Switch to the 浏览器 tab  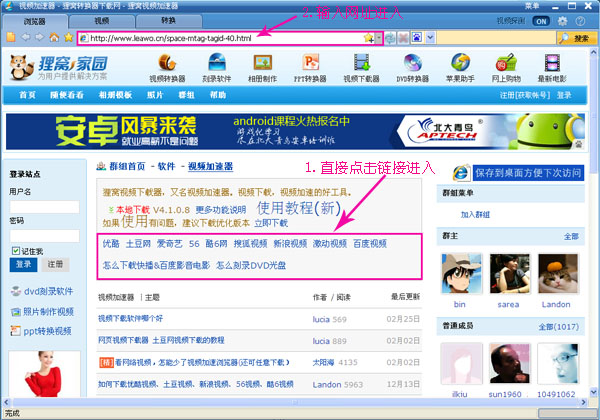coord(34,21)
